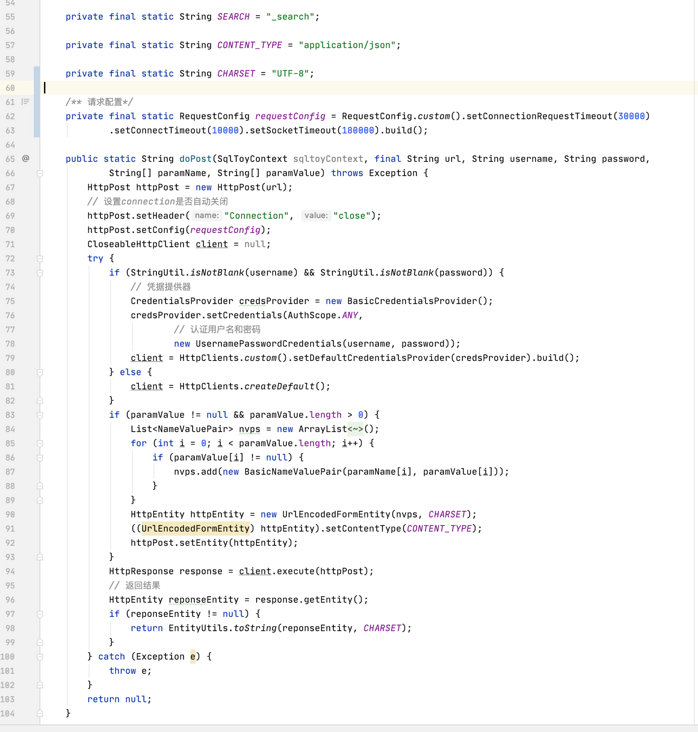
Task: Collapse the paramValue null-check block at line 83
Action: (40, 415)
